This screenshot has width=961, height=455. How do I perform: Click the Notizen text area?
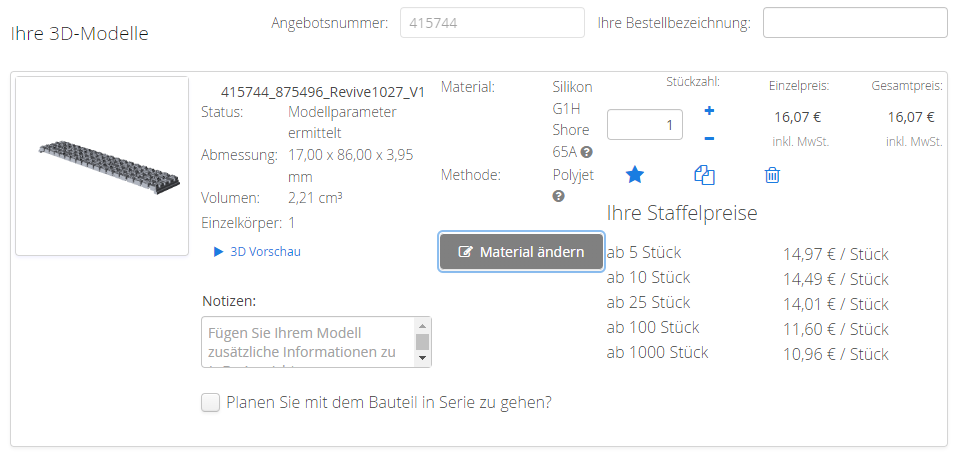[308, 342]
